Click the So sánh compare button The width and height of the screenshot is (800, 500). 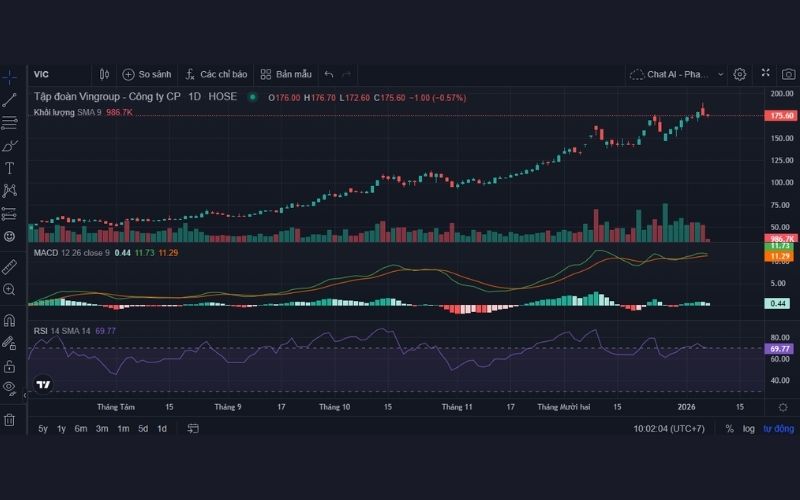tap(146, 74)
